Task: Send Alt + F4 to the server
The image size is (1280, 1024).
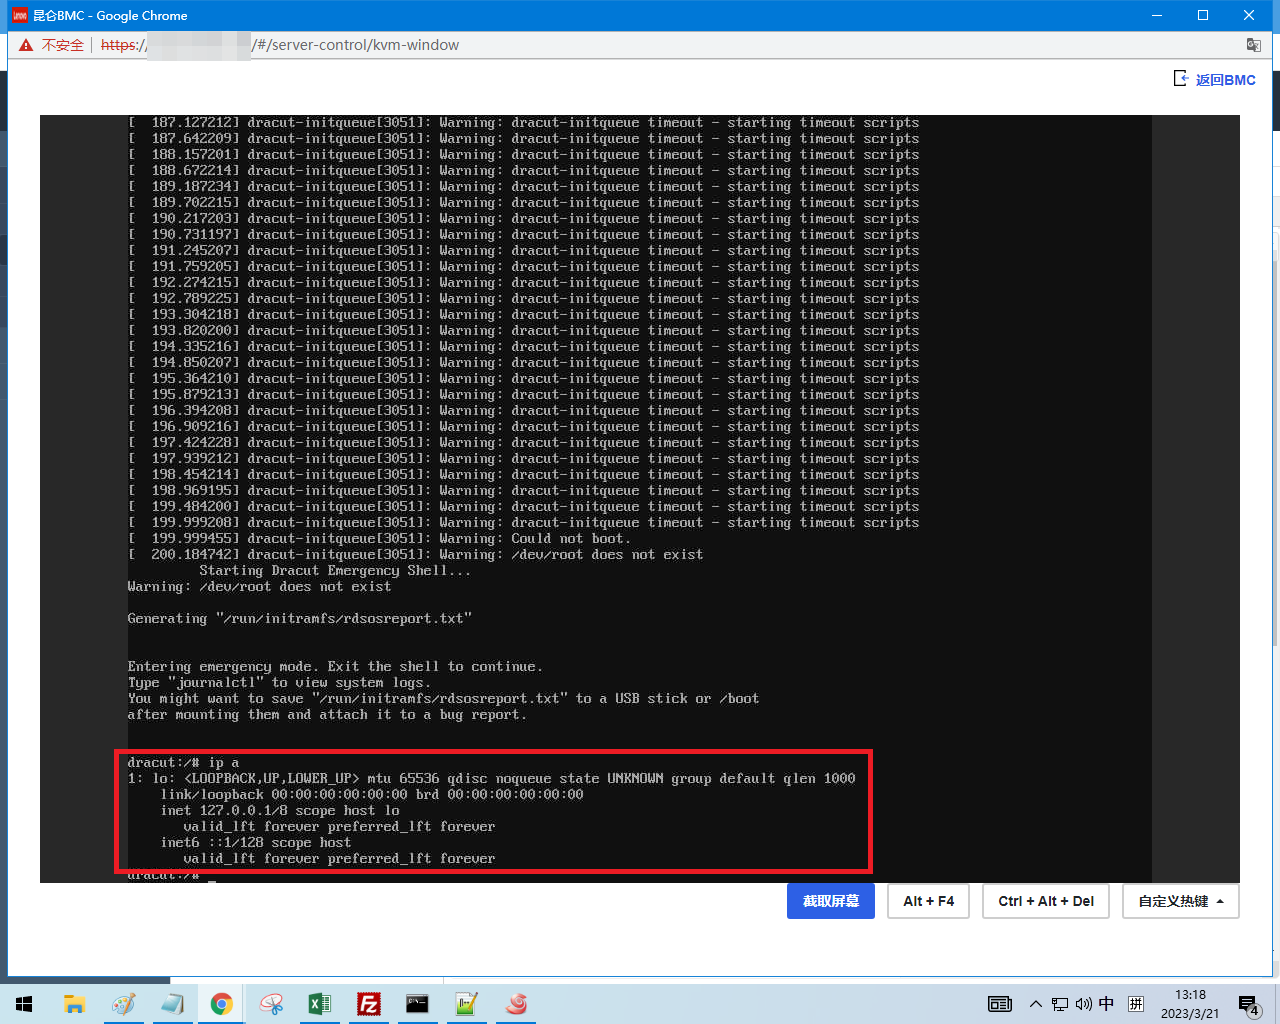Action: [928, 901]
